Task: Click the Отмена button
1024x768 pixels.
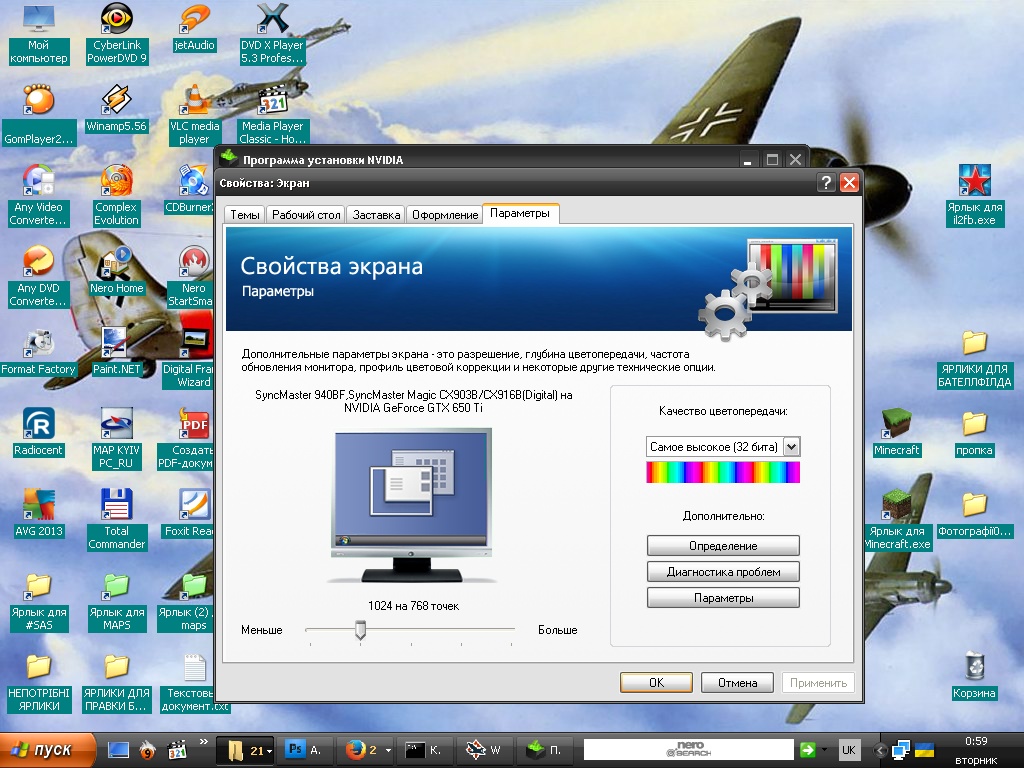Action: 737,682
